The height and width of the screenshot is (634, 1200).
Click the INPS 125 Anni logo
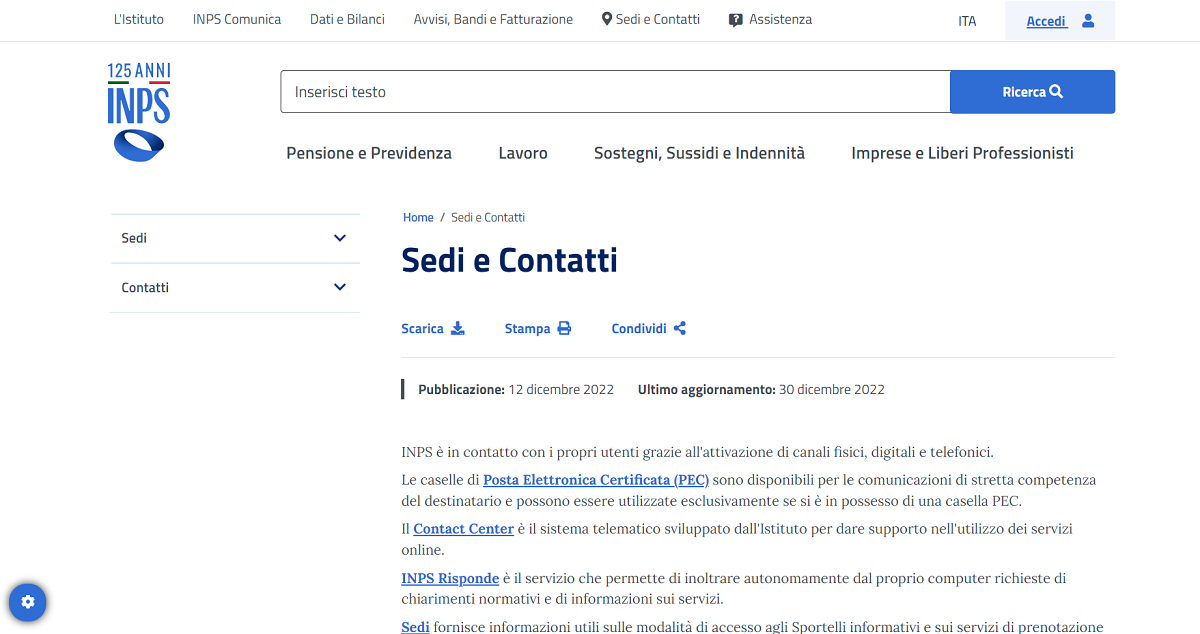click(x=138, y=110)
